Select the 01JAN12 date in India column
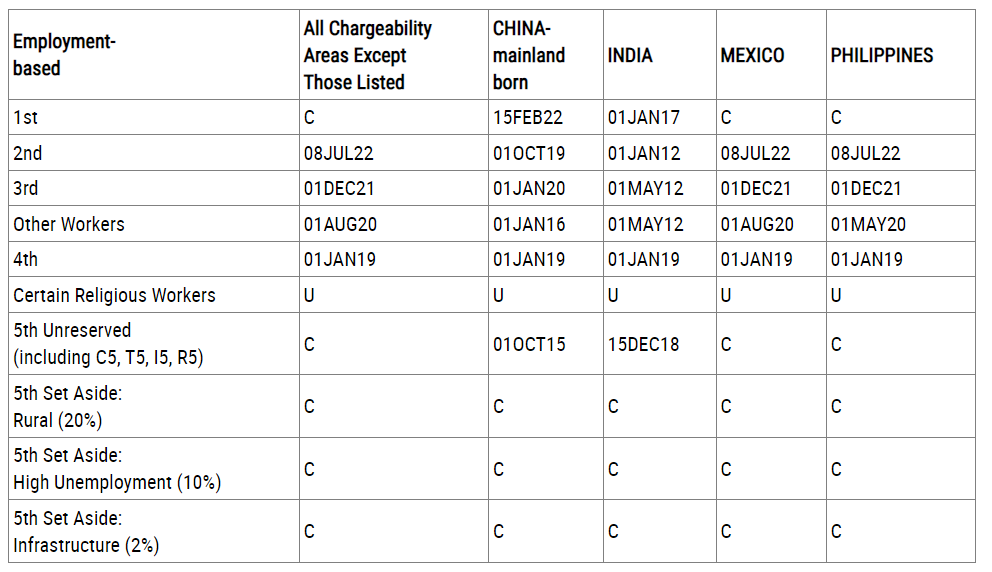Image resolution: width=992 pixels, height=572 pixels. pos(644,153)
